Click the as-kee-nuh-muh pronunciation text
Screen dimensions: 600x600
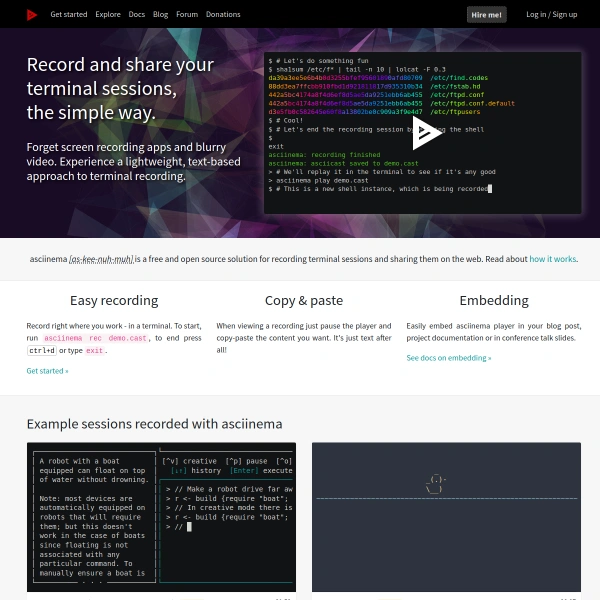(x=101, y=259)
